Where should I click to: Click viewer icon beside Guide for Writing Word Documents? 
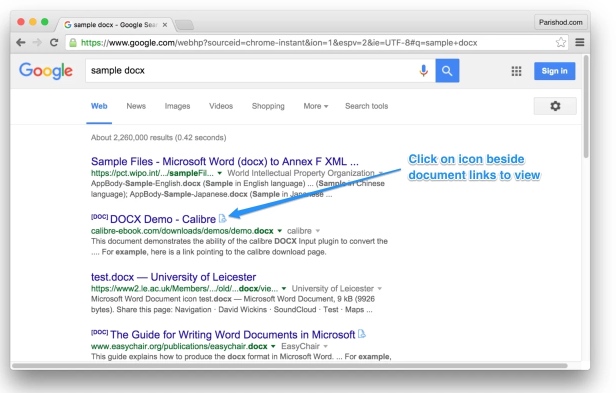[362, 334]
